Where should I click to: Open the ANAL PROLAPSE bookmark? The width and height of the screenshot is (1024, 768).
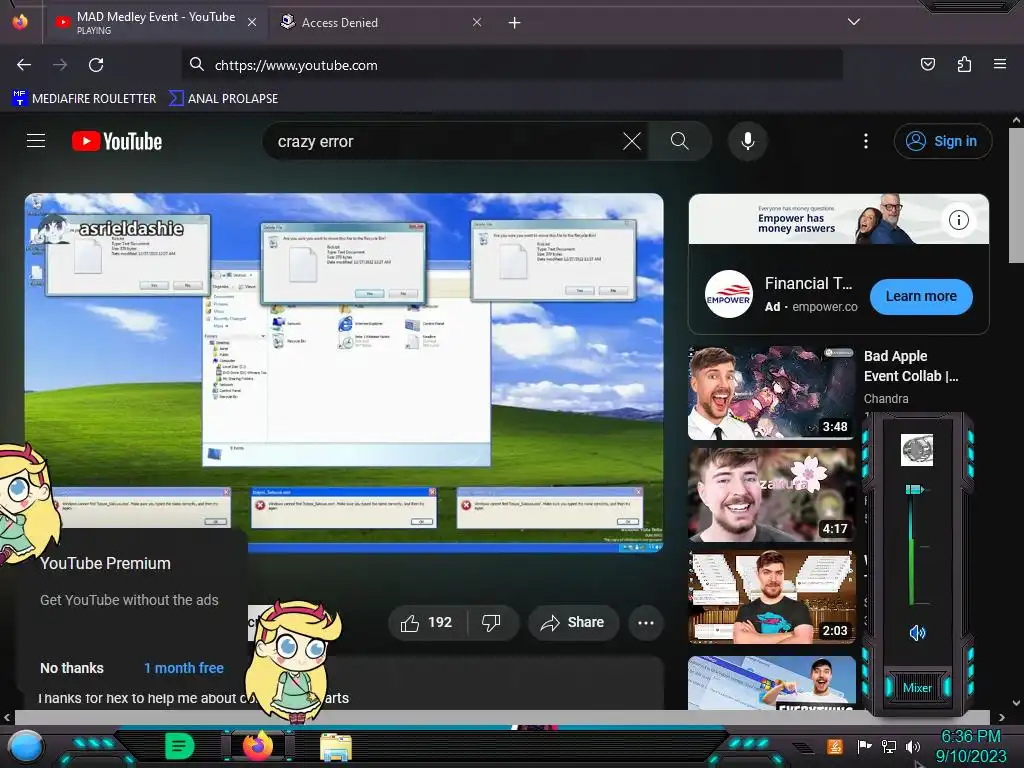pos(223,99)
